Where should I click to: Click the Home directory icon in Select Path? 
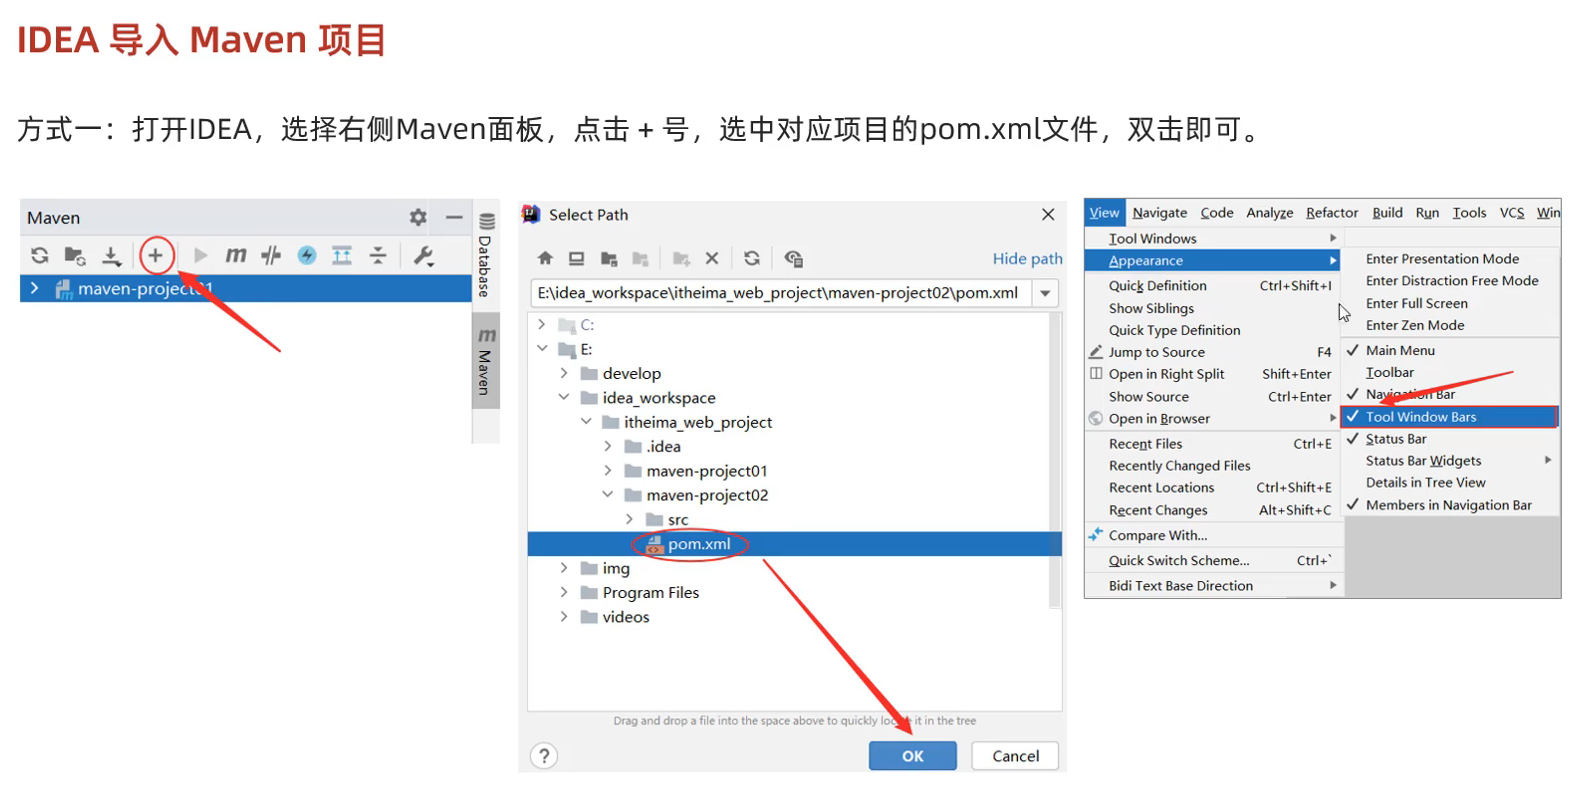[x=545, y=259]
